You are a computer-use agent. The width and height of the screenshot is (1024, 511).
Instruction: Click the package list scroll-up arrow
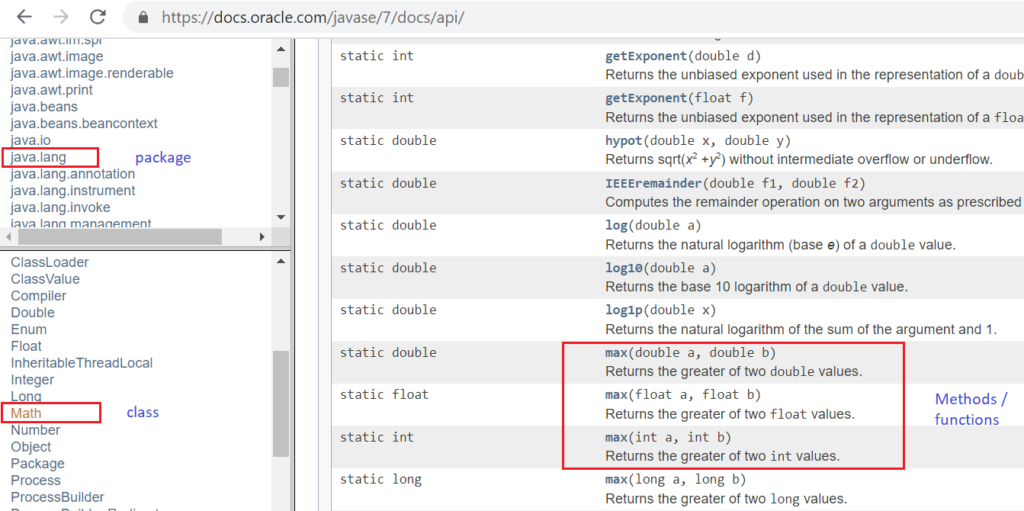pos(281,49)
